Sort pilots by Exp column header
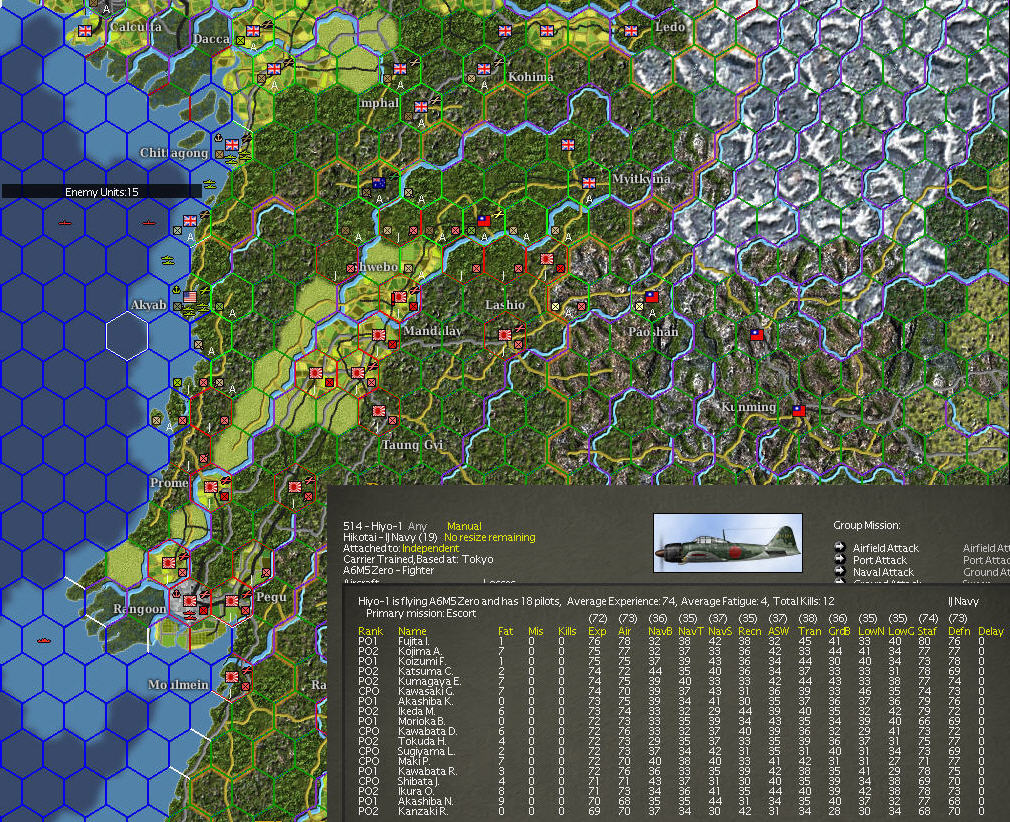The width and height of the screenshot is (1010, 822). pyautogui.click(x=597, y=631)
